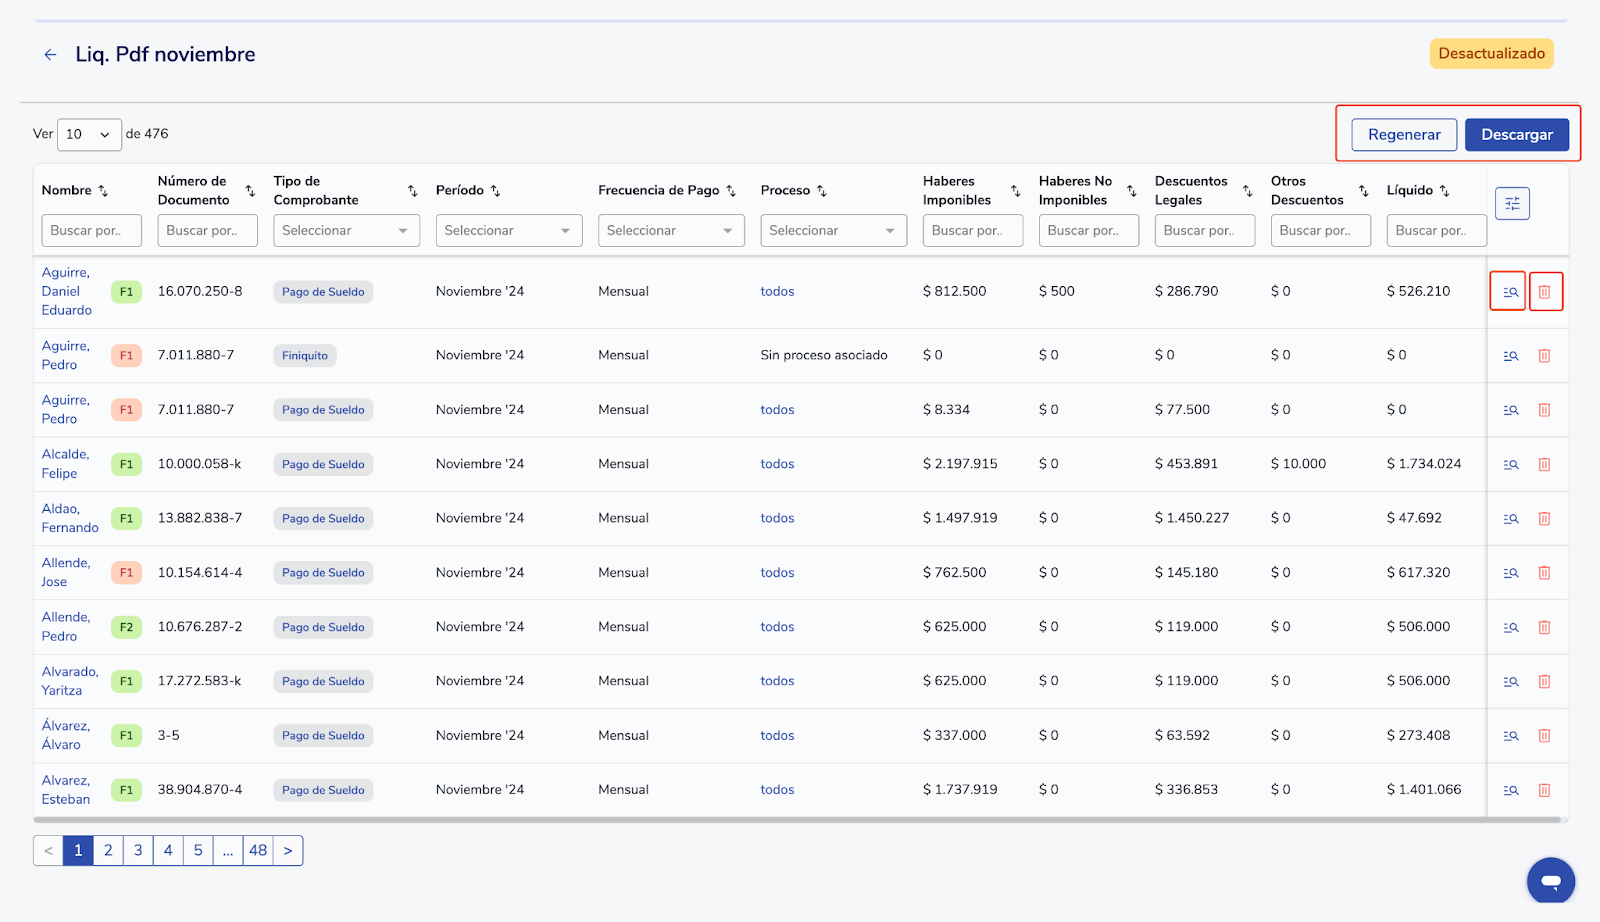
Task: Delete the Alvarez, Esteban row
Action: (x=1544, y=790)
